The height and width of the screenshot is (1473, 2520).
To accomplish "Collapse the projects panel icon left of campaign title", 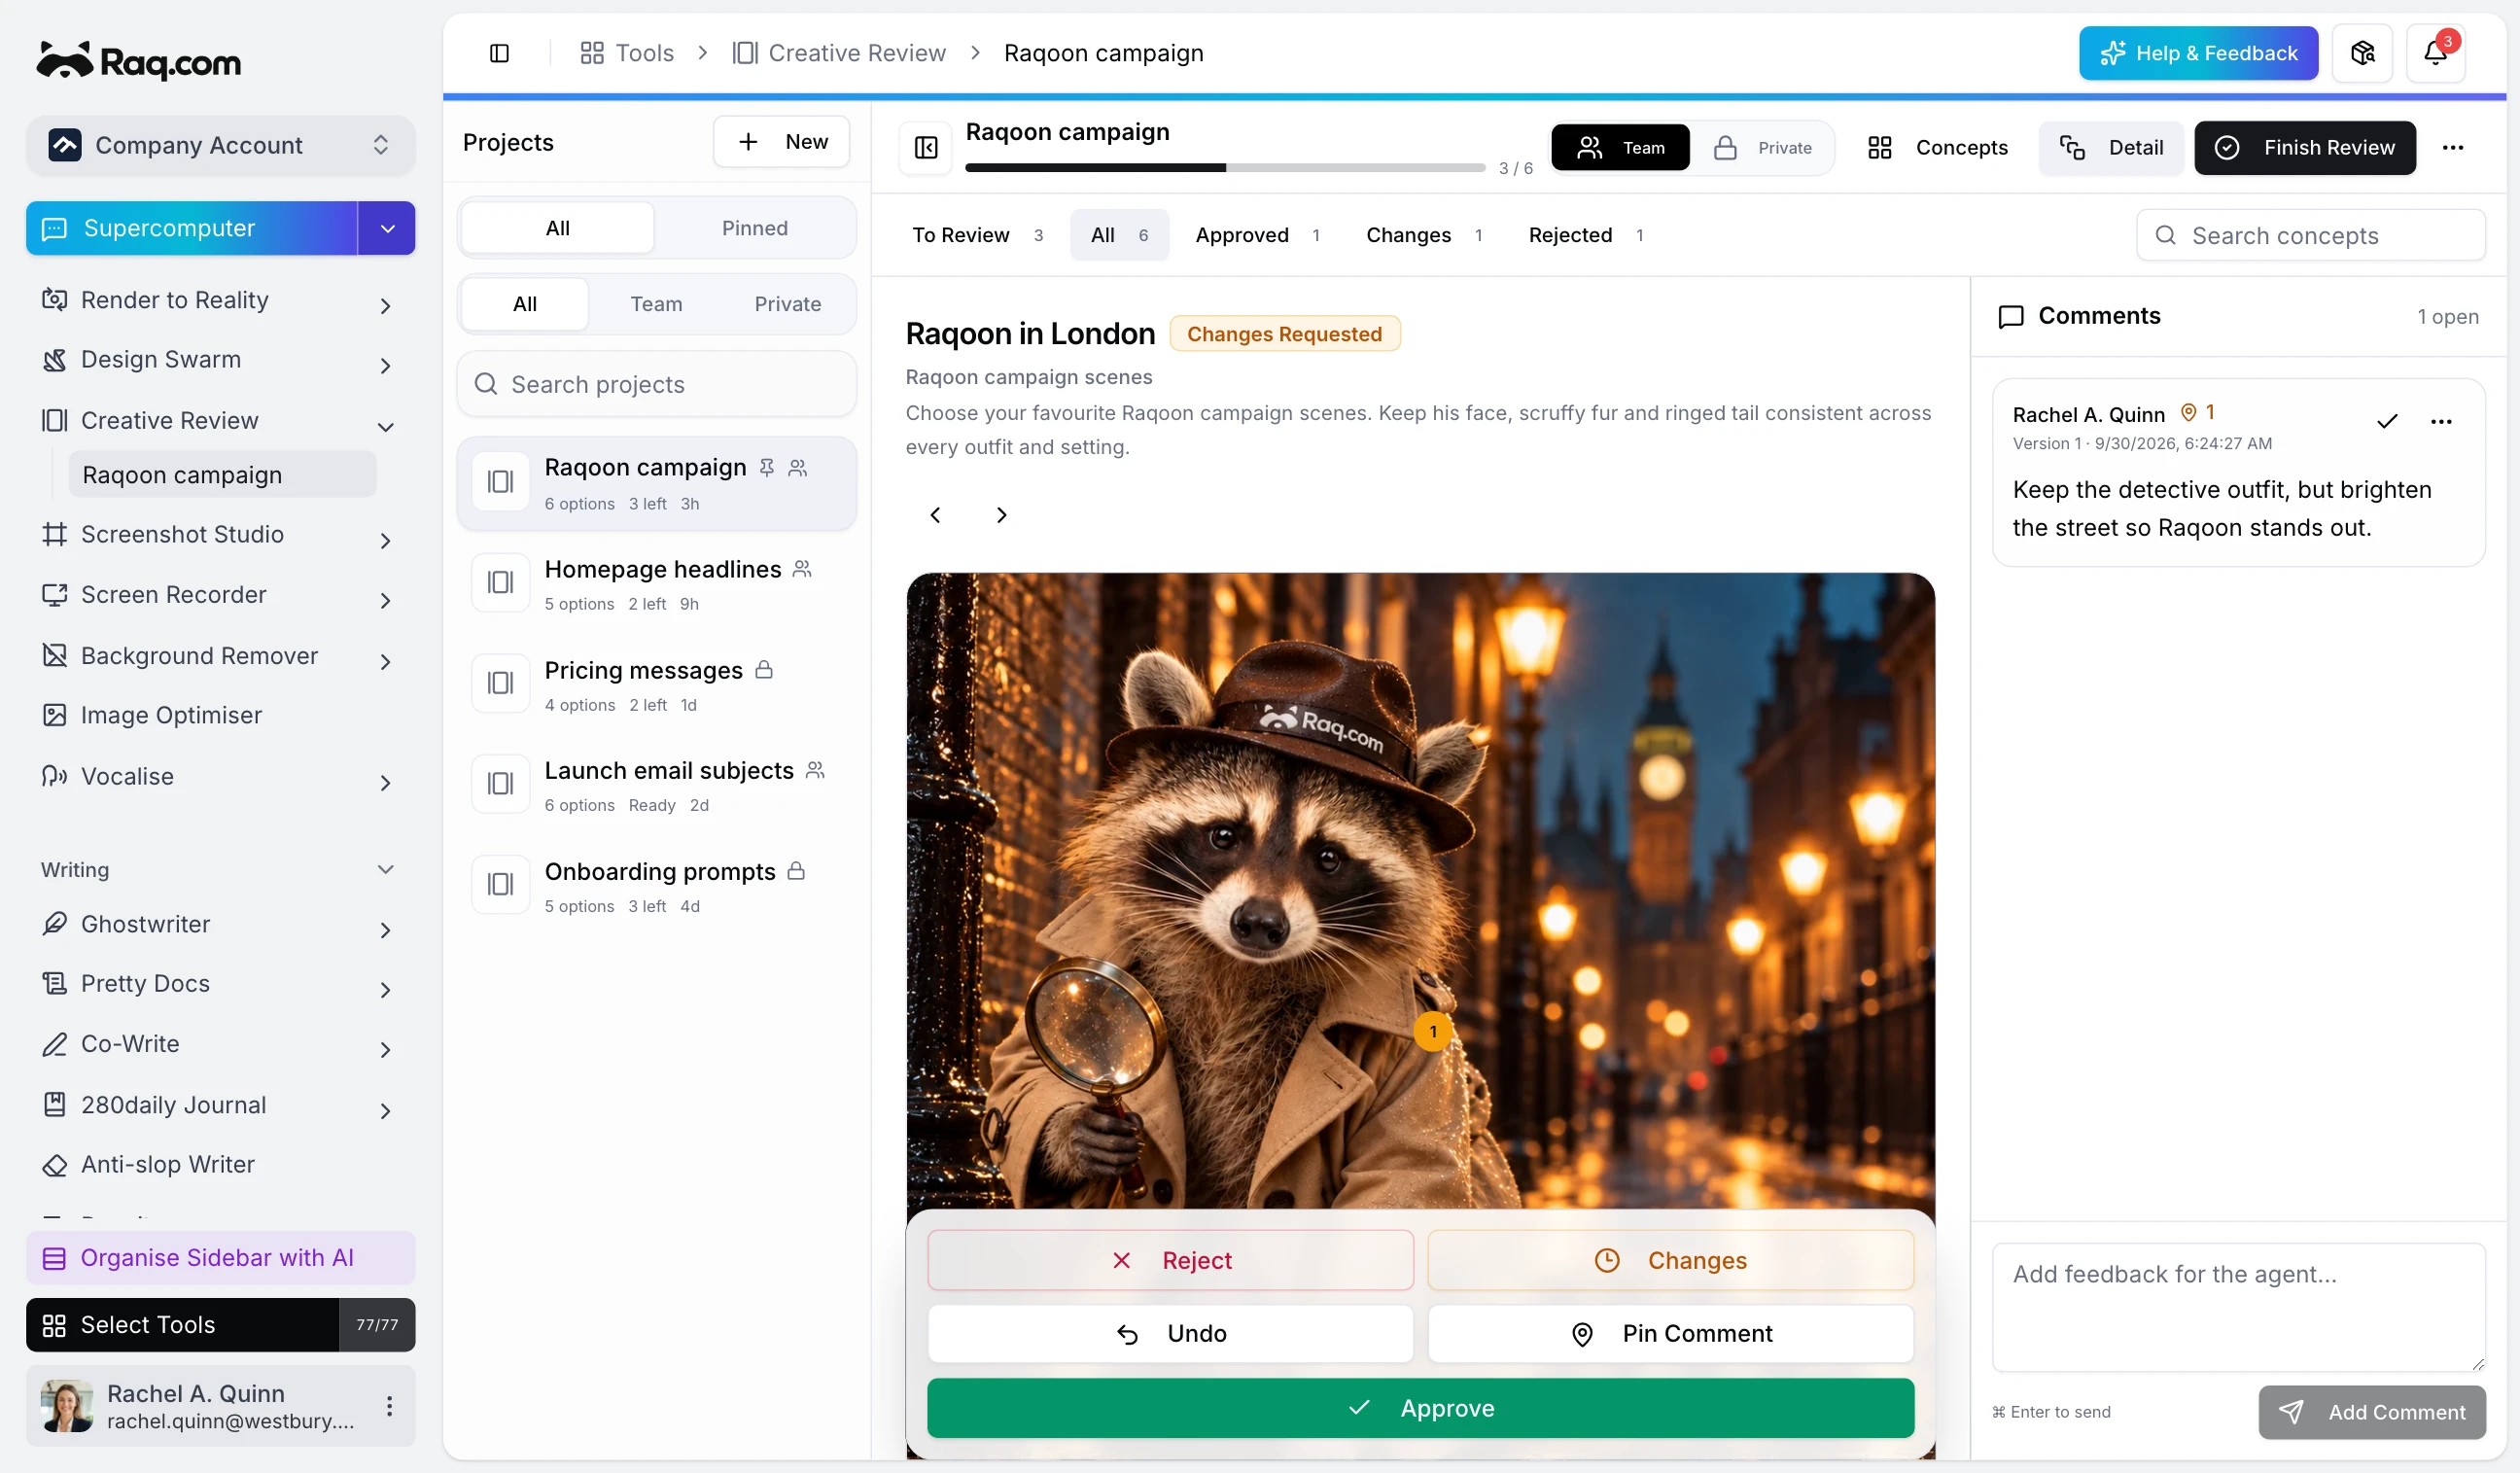I will click(x=926, y=148).
